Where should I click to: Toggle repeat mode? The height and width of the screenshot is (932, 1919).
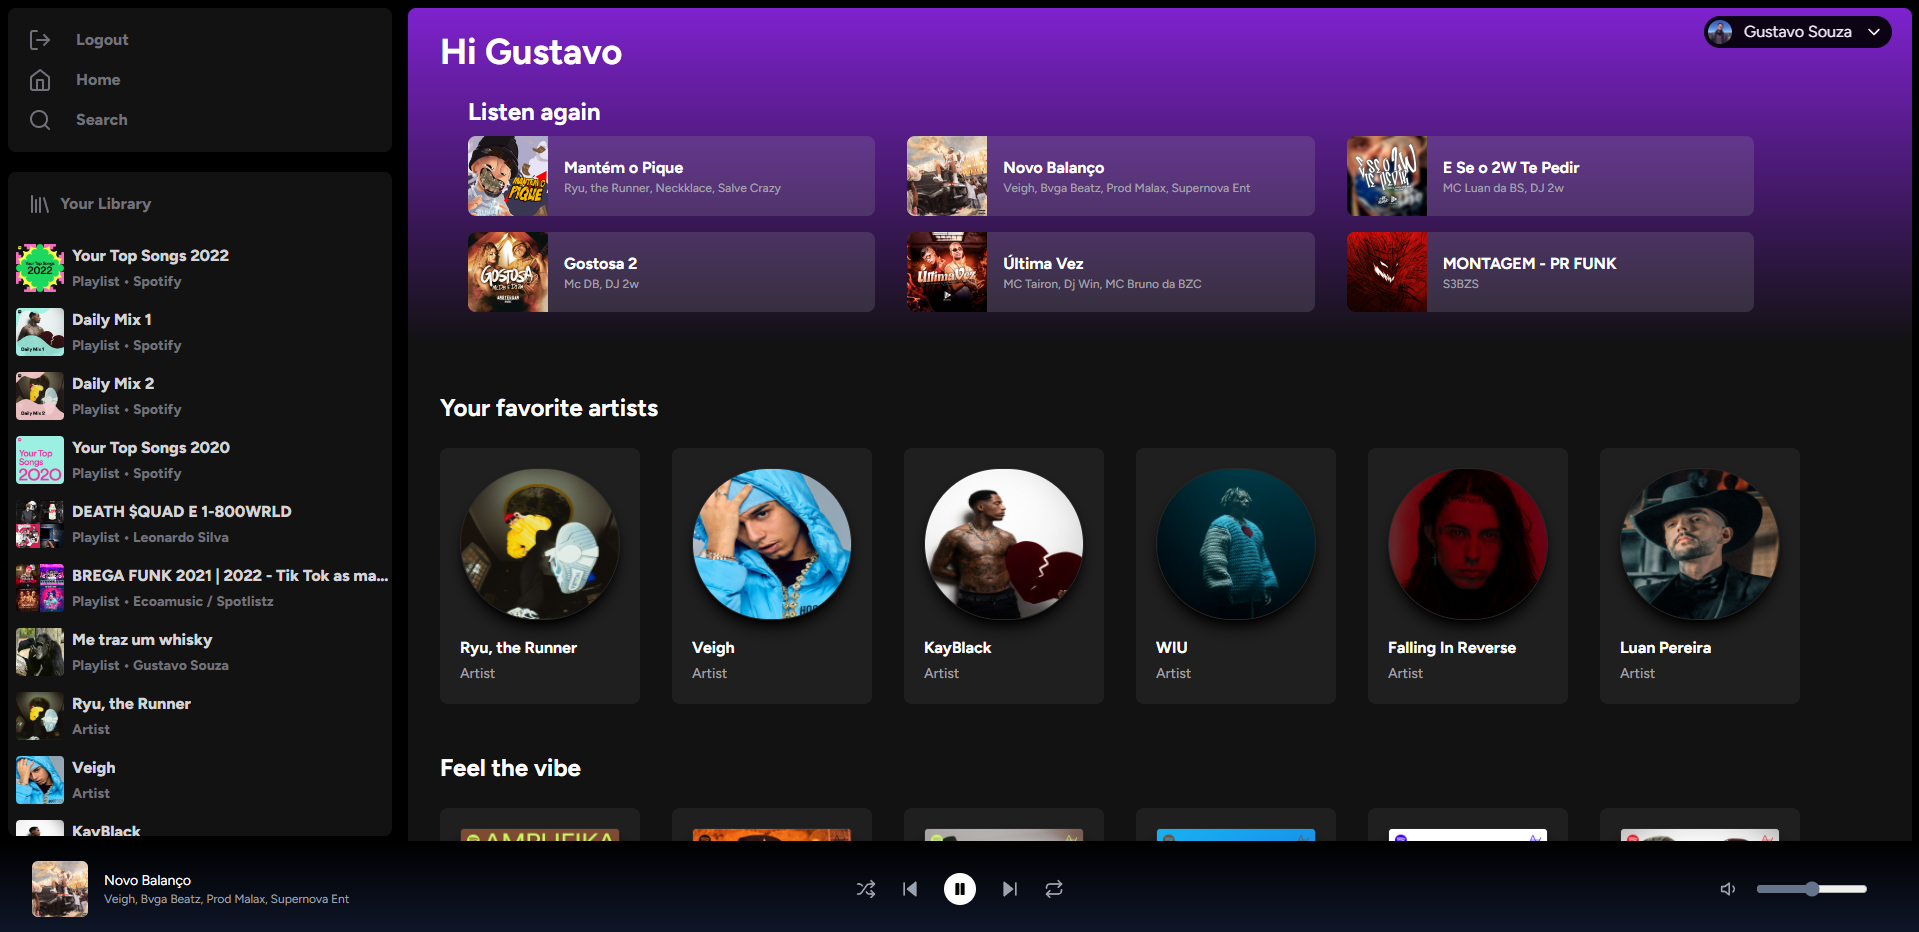click(x=1054, y=889)
